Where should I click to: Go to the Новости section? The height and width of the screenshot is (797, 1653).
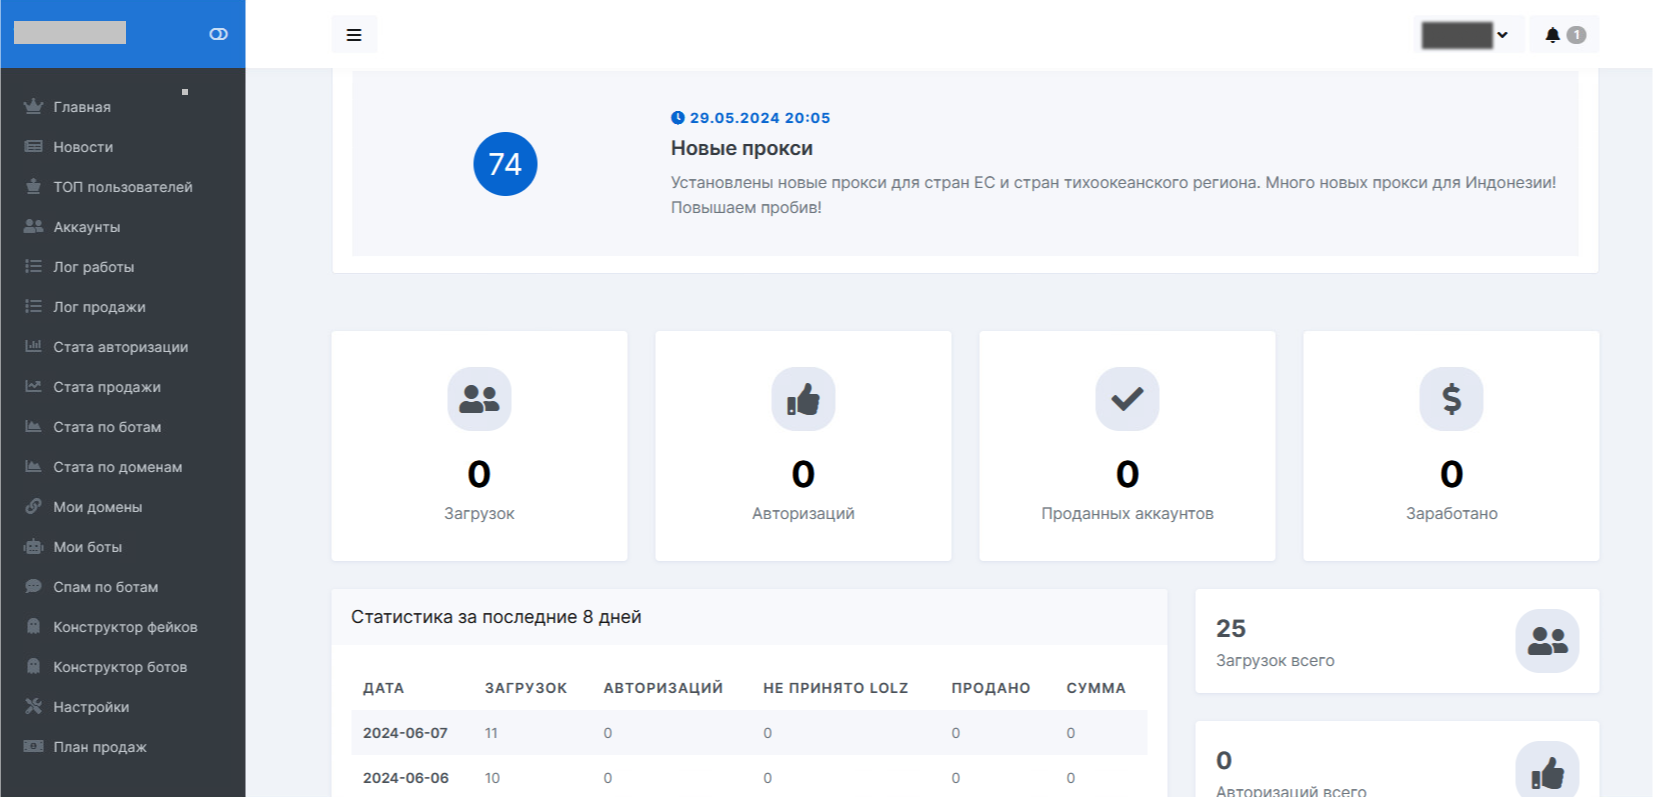[x=83, y=147]
